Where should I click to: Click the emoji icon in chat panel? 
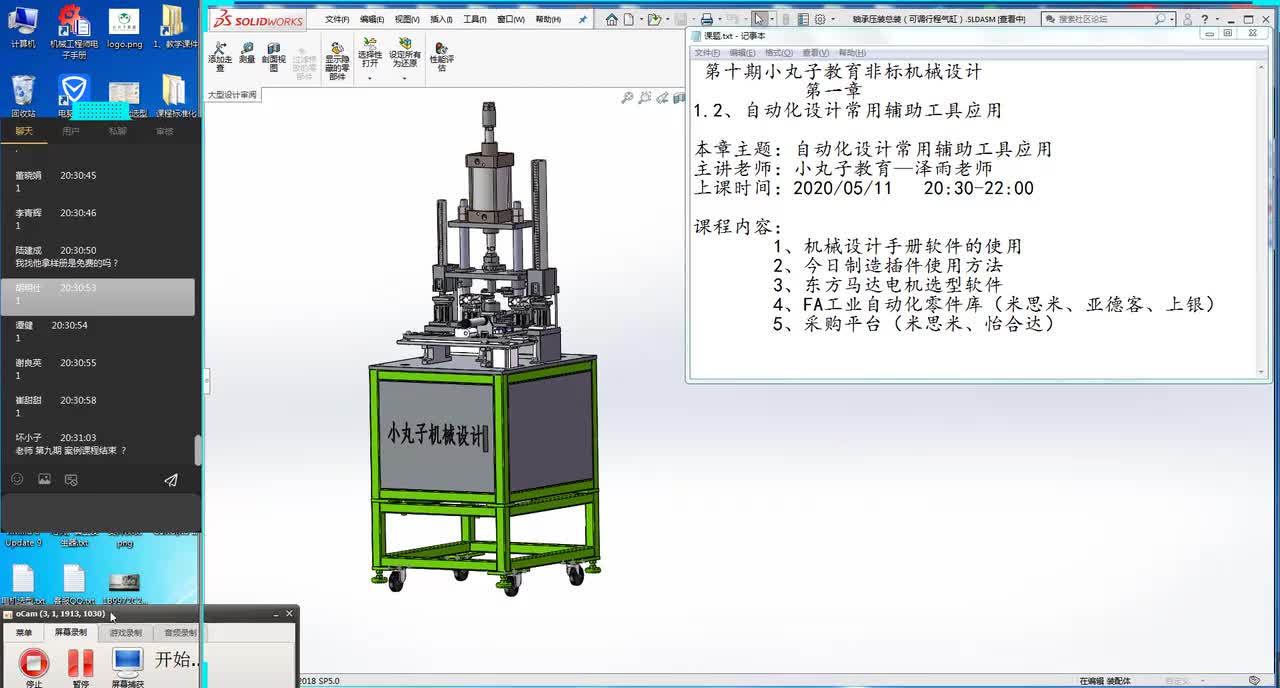[x=17, y=479]
